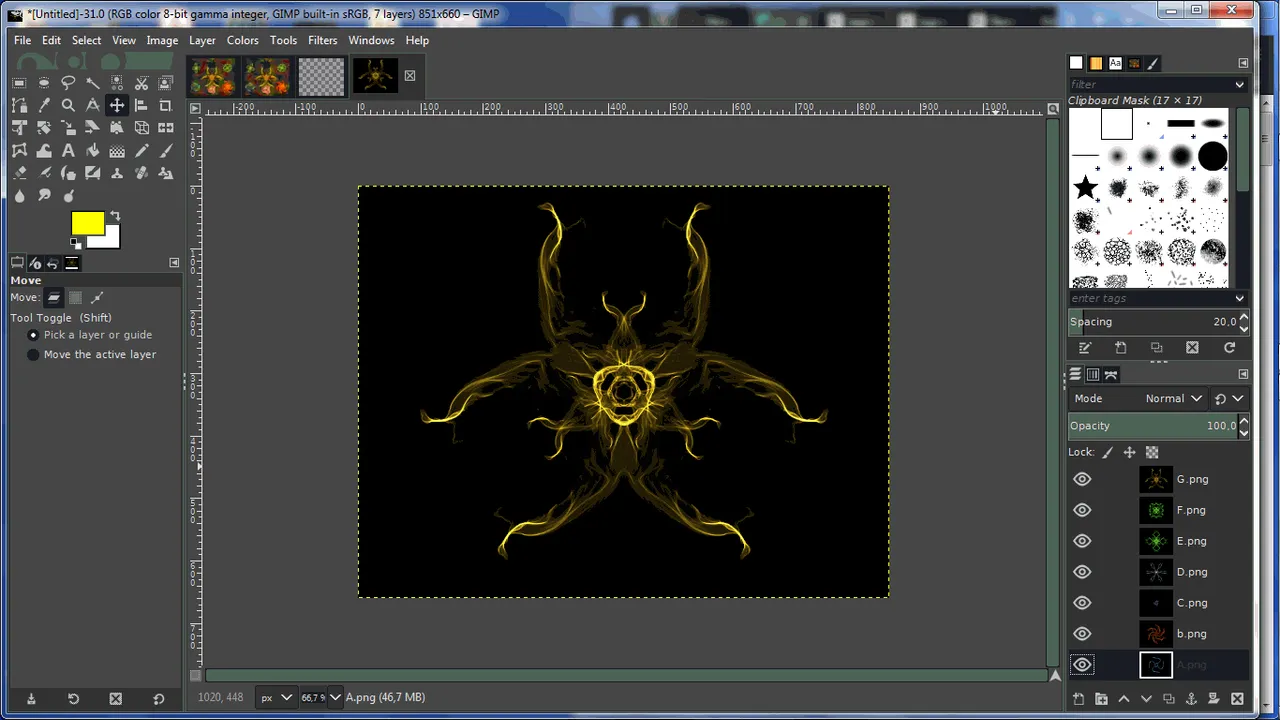Select the Dodge/Burn tool
This screenshot has width=1280, height=720.
68,196
